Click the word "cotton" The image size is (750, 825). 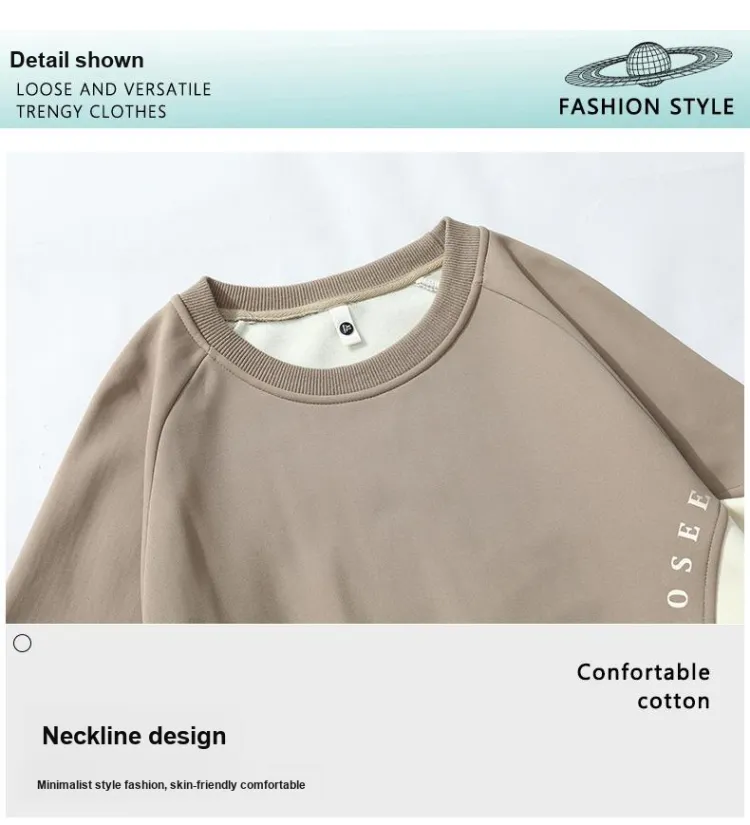pos(673,701)
